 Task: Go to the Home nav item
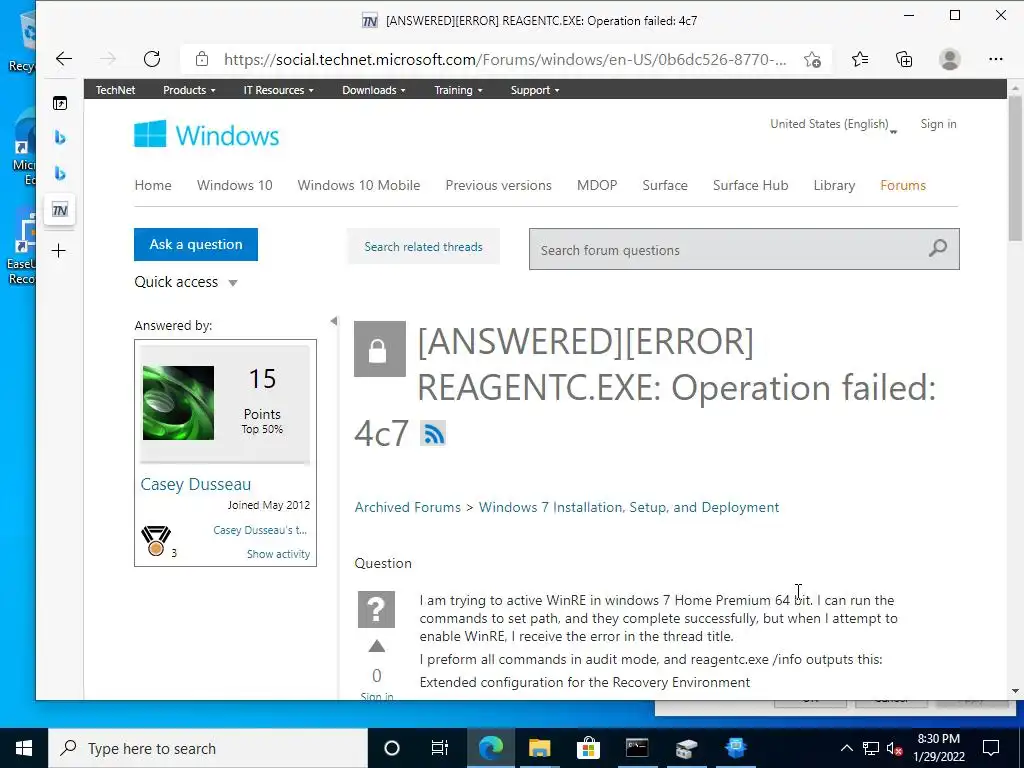[153, 185]
